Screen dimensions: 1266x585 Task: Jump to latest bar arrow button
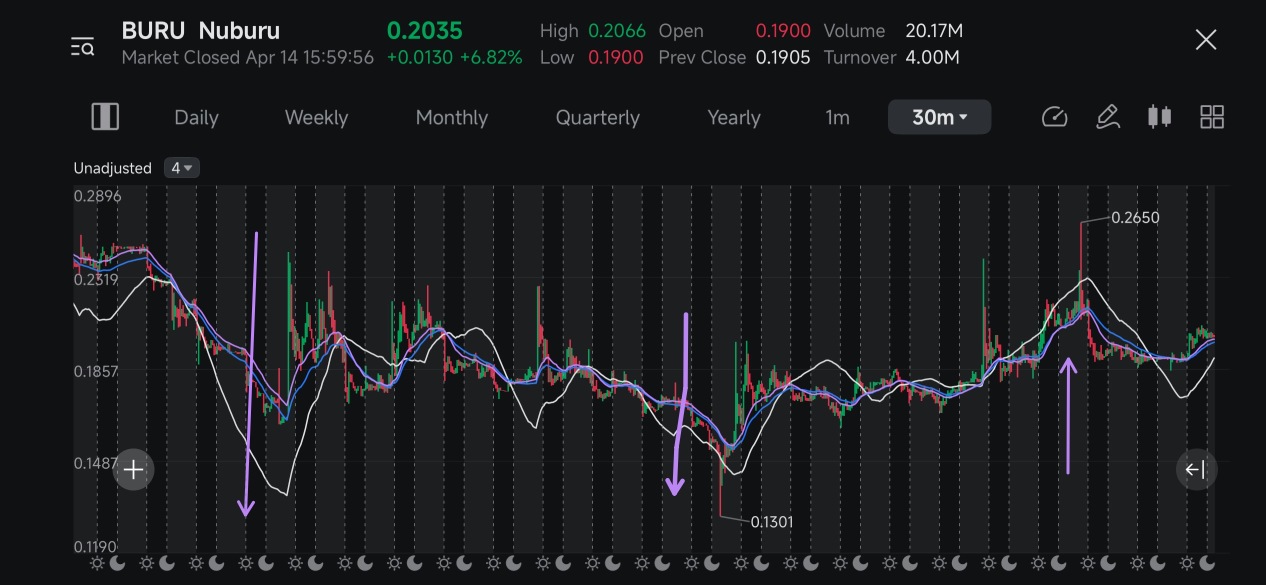pos(1196,469)
